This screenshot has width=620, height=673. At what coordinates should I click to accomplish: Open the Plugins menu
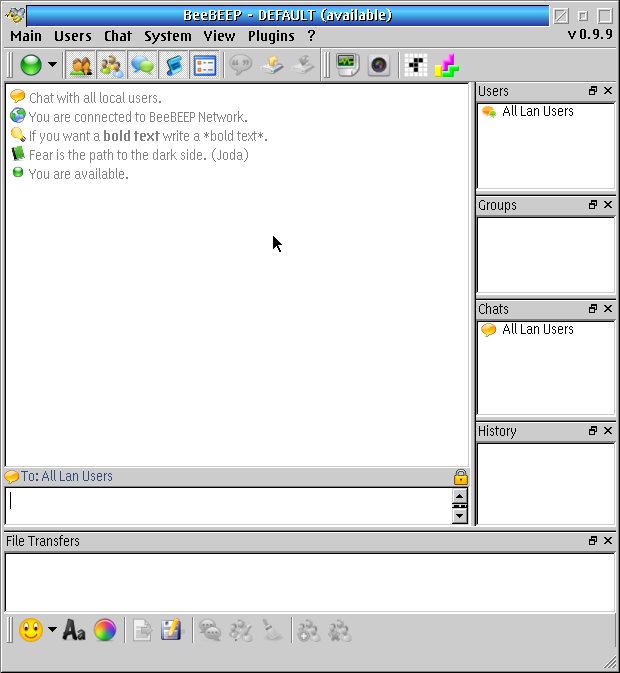pyautogui.click(x=271, y=36)
